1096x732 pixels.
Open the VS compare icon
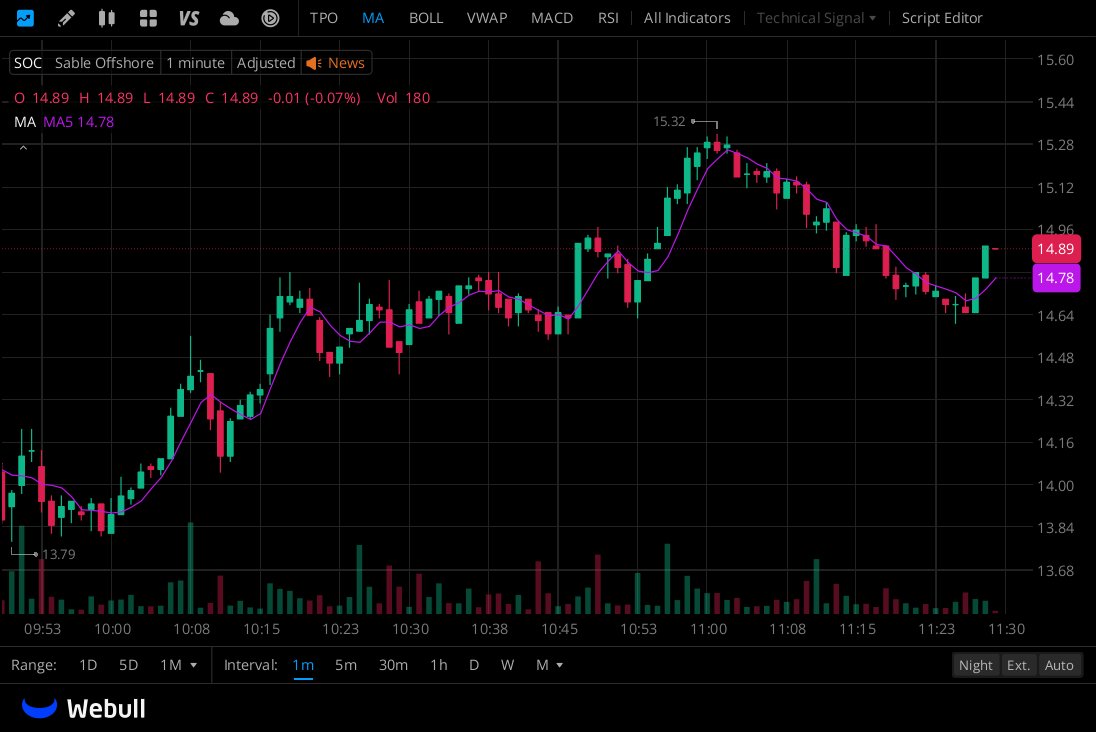189,17
